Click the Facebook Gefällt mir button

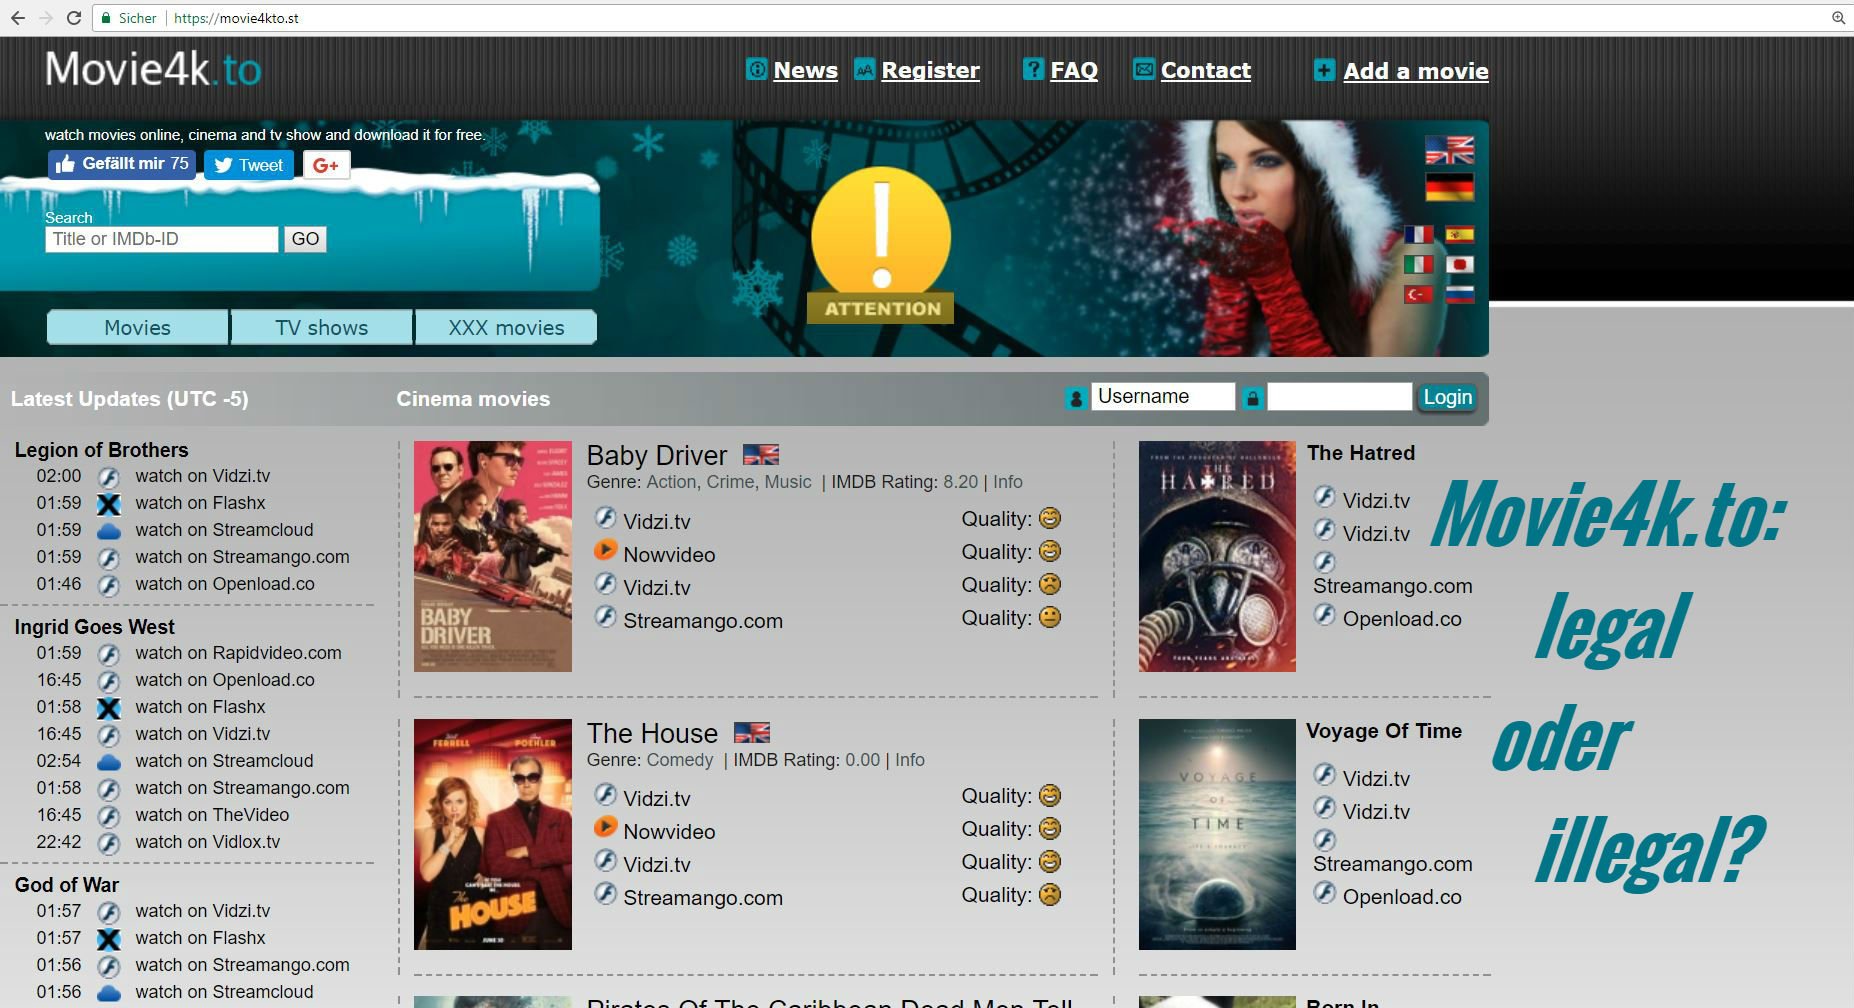[121, 164]
